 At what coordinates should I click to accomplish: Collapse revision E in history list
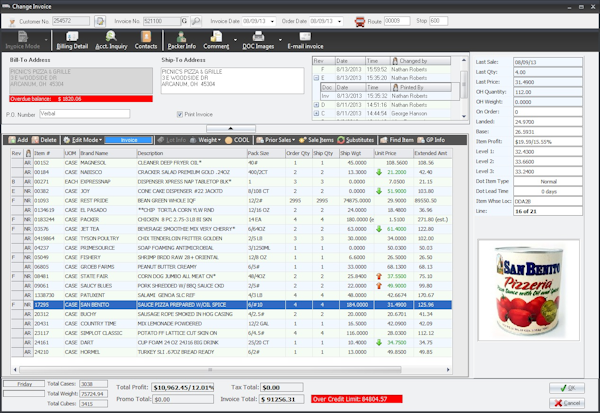click(316, 78)
